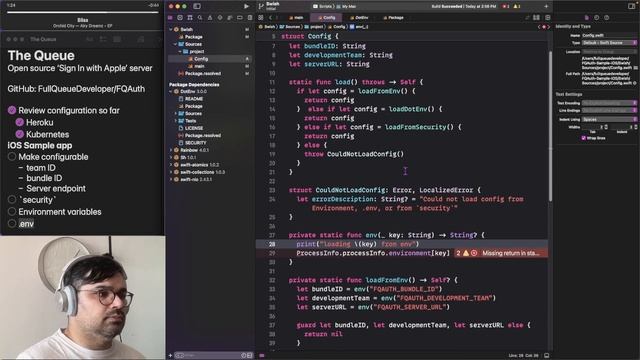Seek in the music player progress bar
Image resolution: width=640 pixels, height=360 pixels.
tap(83, 13)
